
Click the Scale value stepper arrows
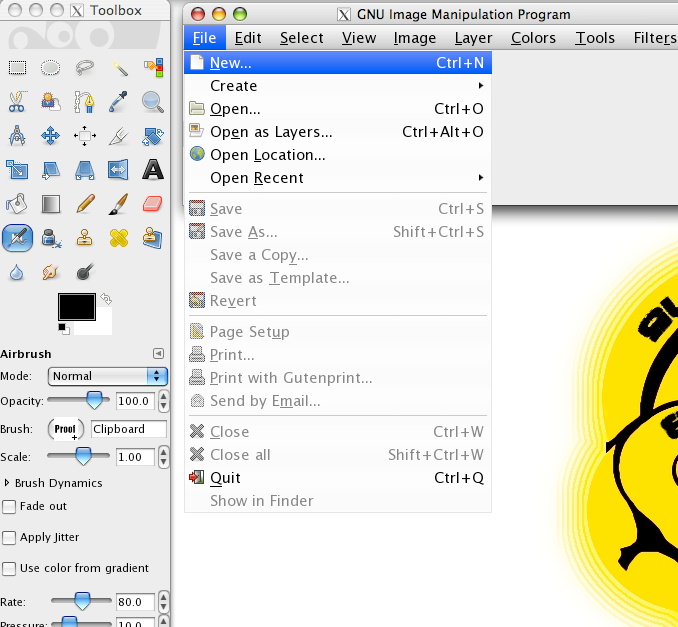click(x=163, y=457)
